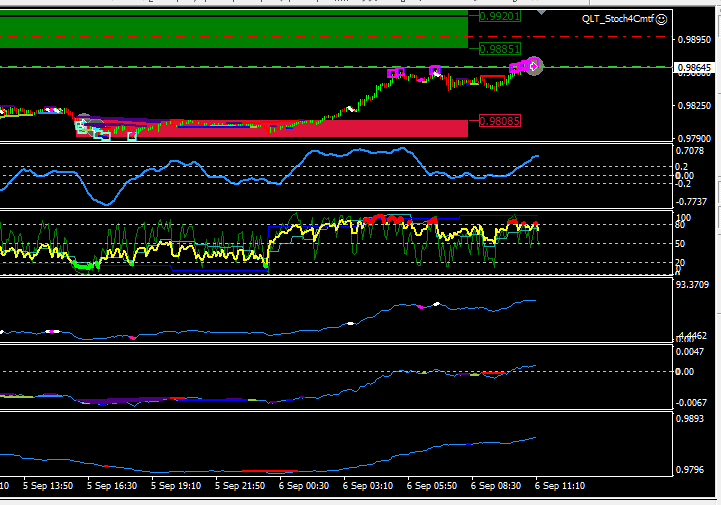Click the red 0.98085 zone label
The image size is (721, 505).
pos(500,121)
